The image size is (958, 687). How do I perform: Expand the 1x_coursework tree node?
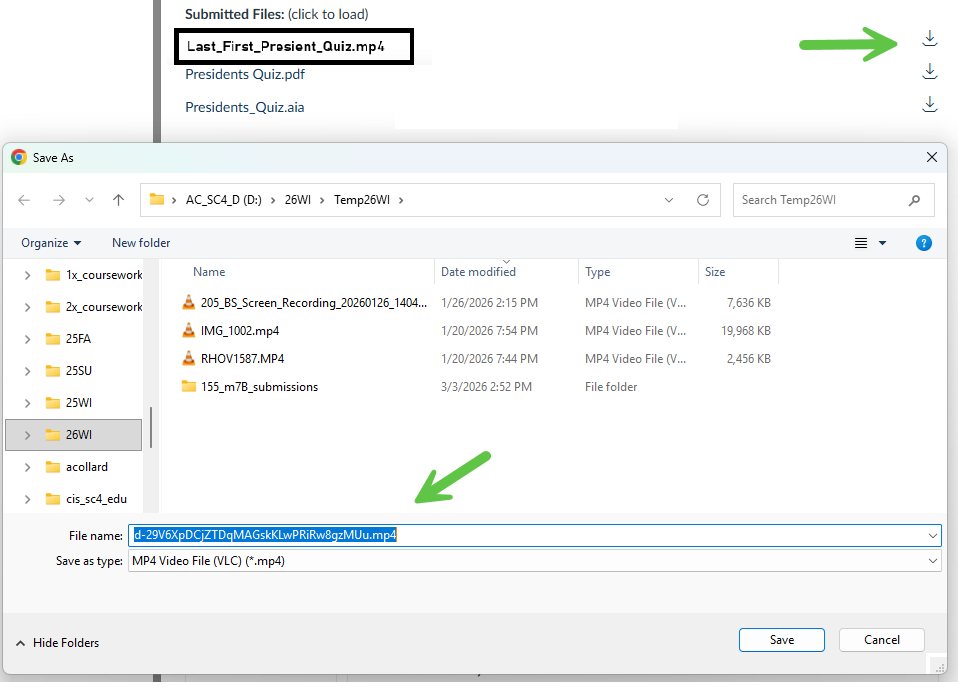click(27, 276)
